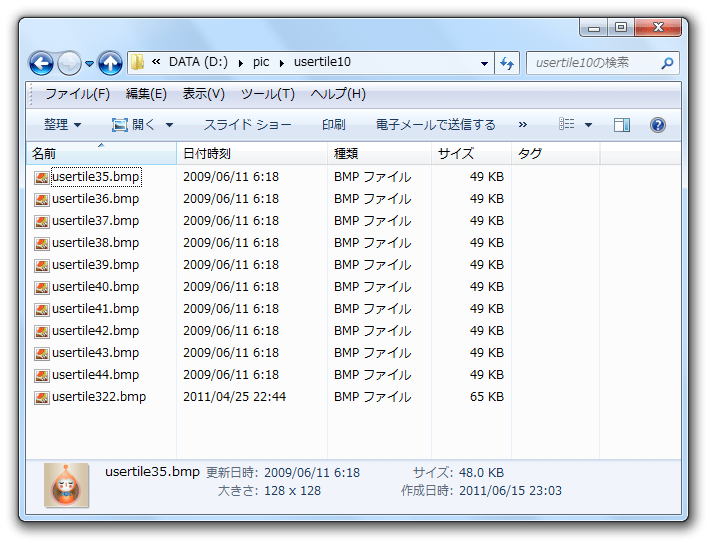Select file usertile37.bmp

(96, 221)
